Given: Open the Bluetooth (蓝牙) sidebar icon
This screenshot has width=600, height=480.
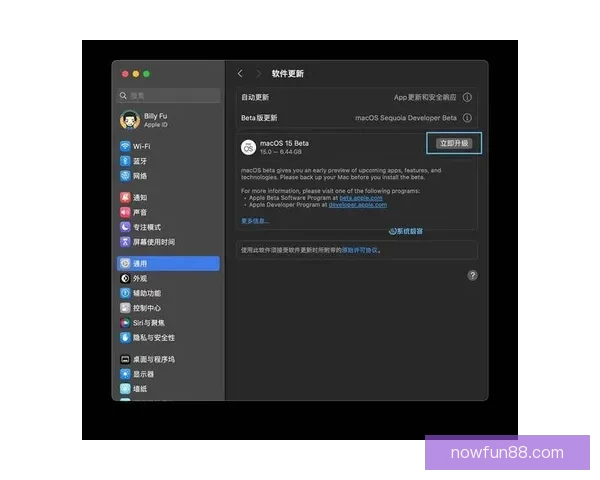Looking at the screenshot, I should coord(125,161).
